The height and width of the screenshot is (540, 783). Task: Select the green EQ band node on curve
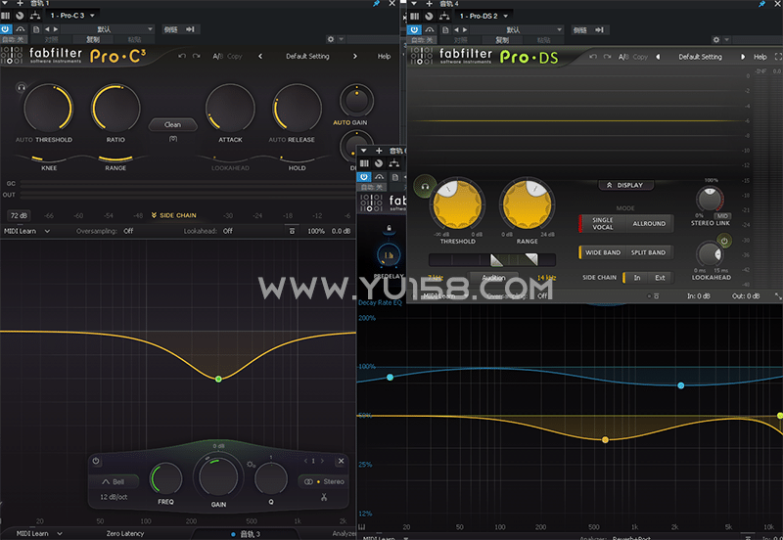point(218,379)
